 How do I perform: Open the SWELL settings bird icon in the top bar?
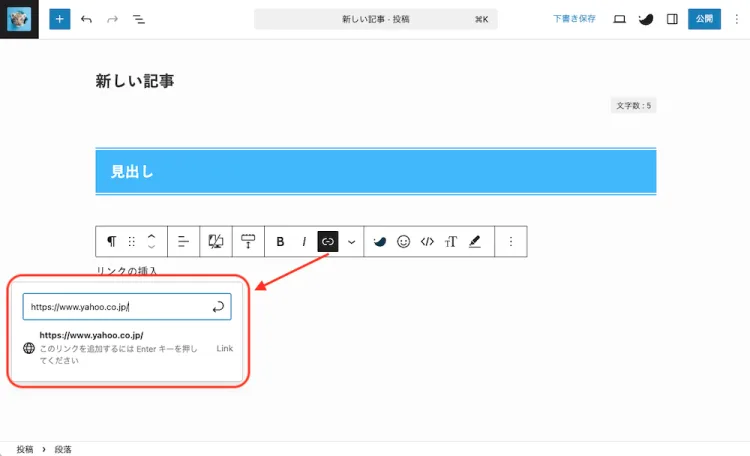point(646,19)
